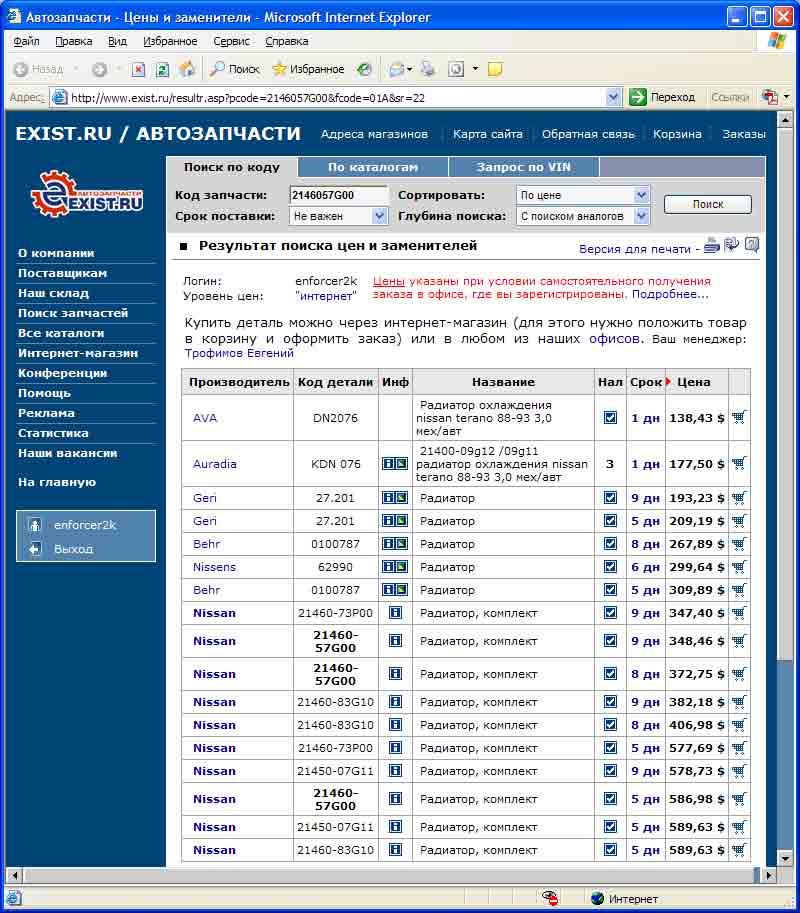Add the 347,40 $ Nissan kit to cart
Screen dimensions: 800x913
pyautogui.click(x=739, y=613)
